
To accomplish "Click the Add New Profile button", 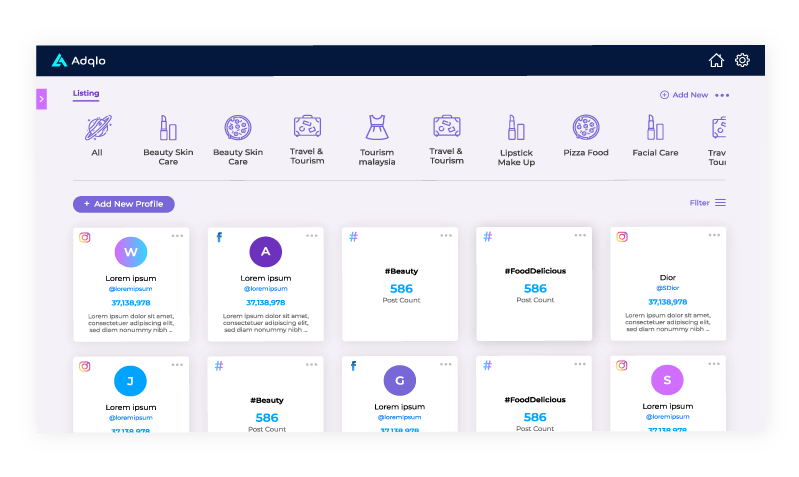I will coord(124,204).
